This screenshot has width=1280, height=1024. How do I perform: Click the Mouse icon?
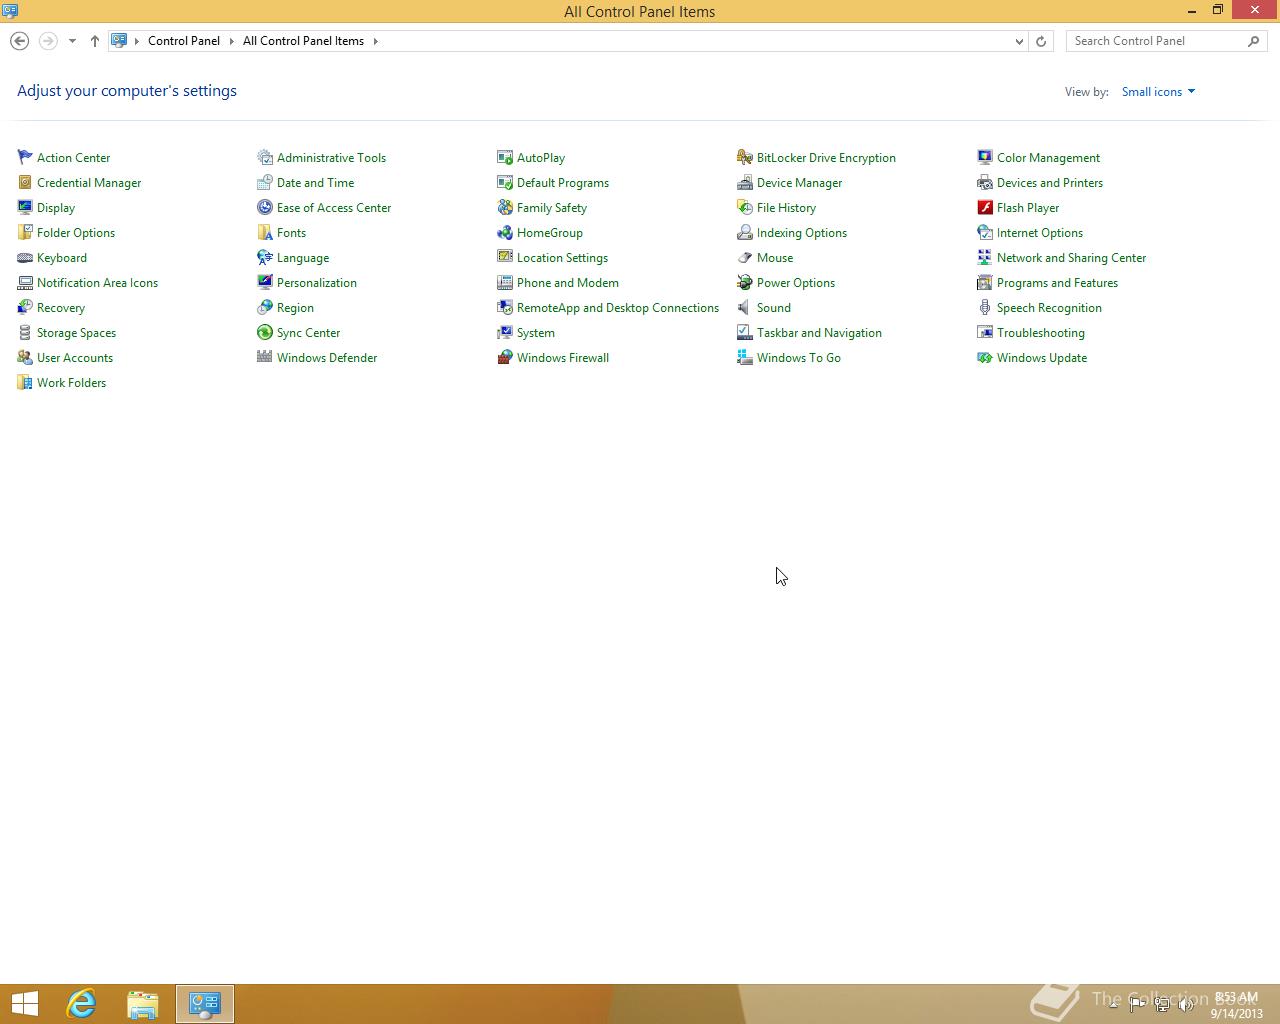coord(745,257)
